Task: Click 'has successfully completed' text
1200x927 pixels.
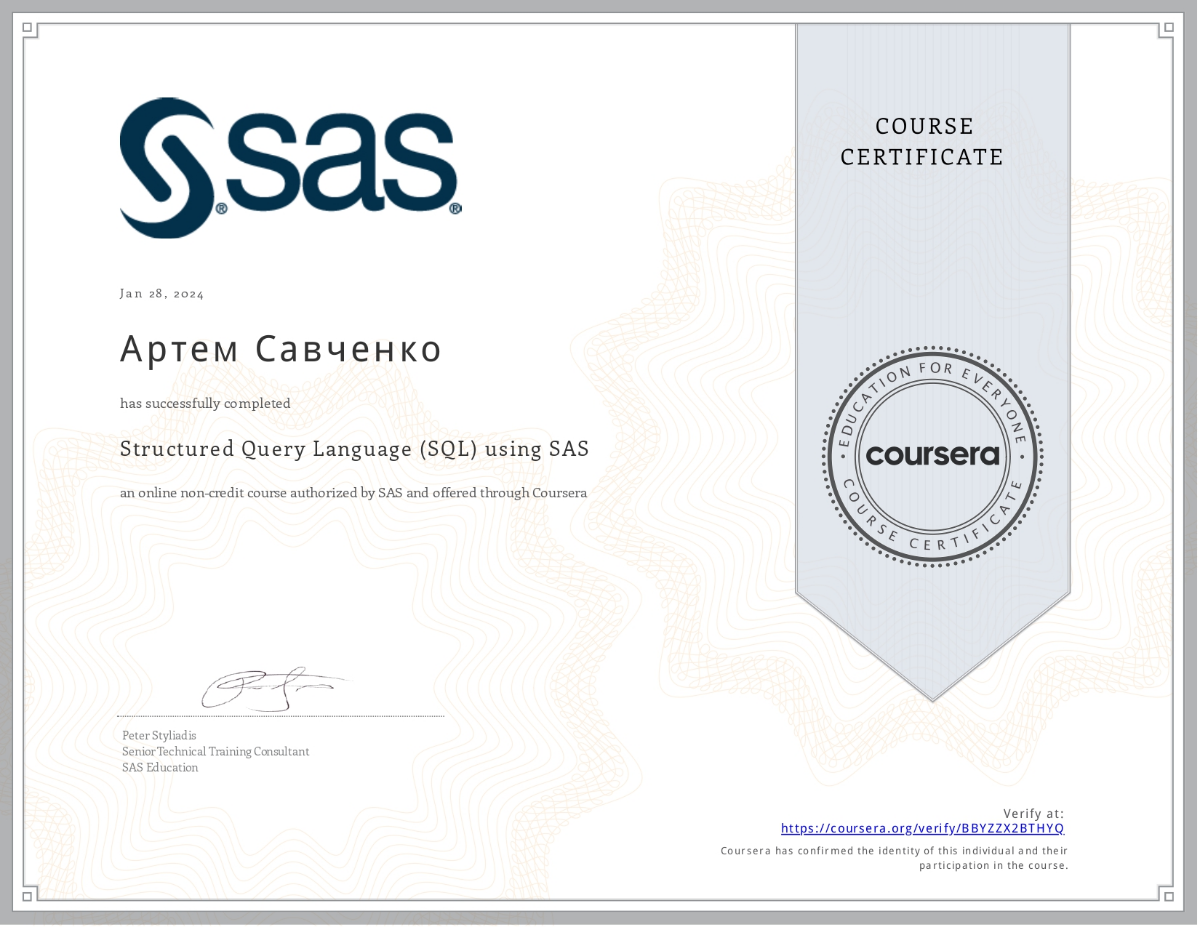Action: [205, 404]
